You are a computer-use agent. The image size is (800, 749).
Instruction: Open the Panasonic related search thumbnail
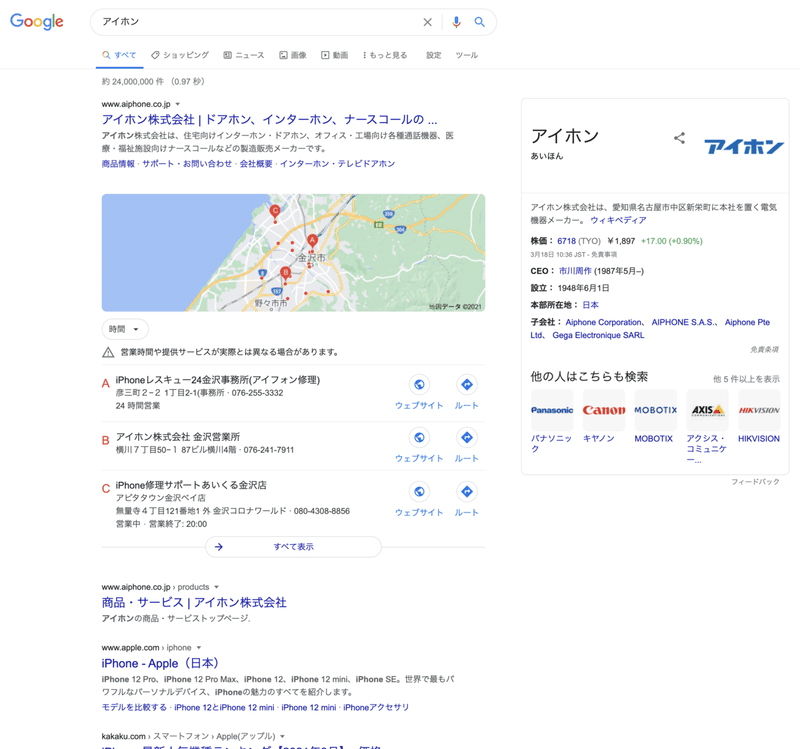click(552, 410)
